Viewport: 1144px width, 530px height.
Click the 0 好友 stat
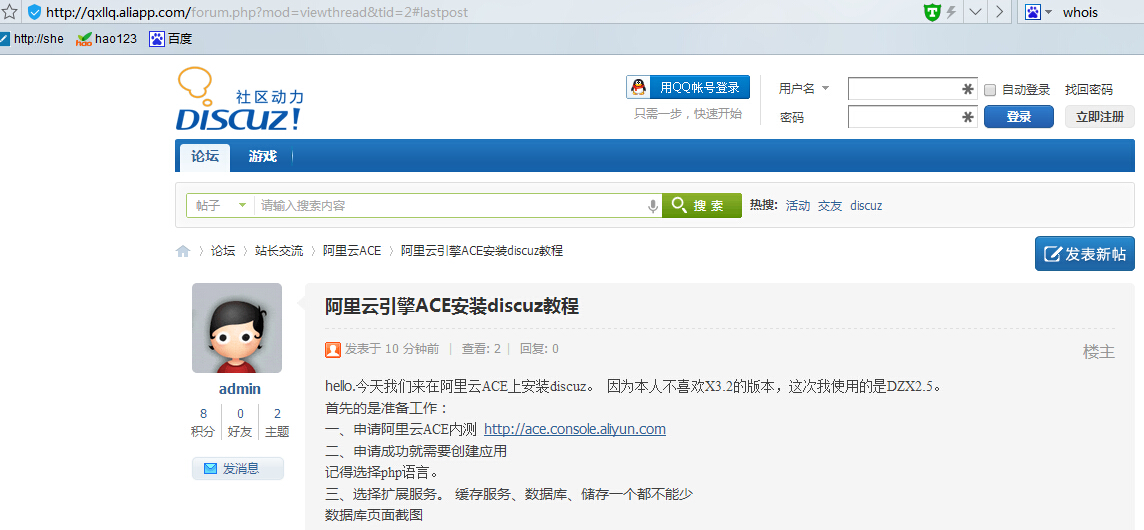click(x=240, y=423)
